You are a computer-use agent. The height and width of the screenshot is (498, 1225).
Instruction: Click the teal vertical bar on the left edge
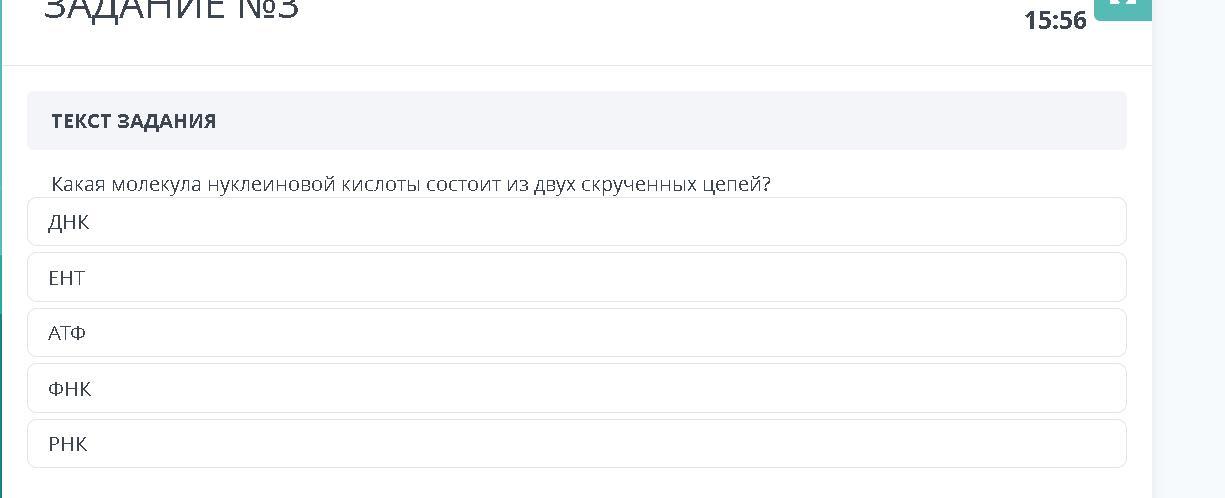click(x=2, y=150)
